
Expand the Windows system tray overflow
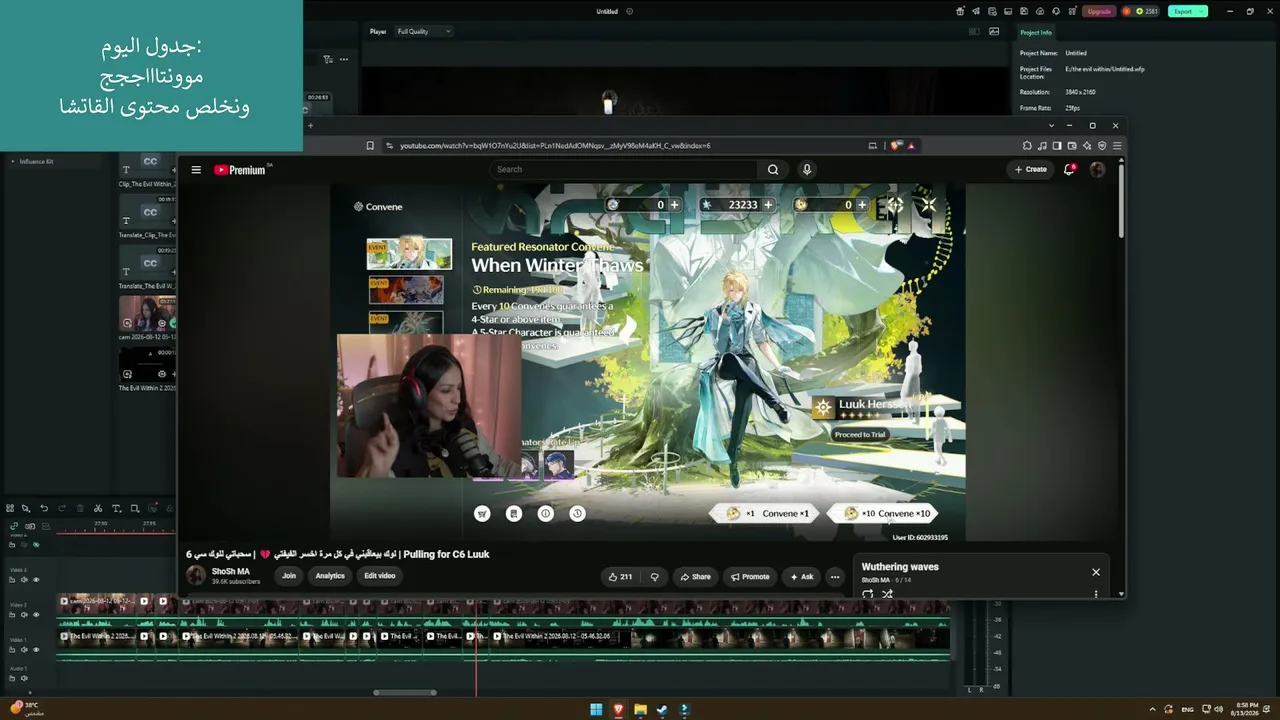click(x=1152, y=710)
